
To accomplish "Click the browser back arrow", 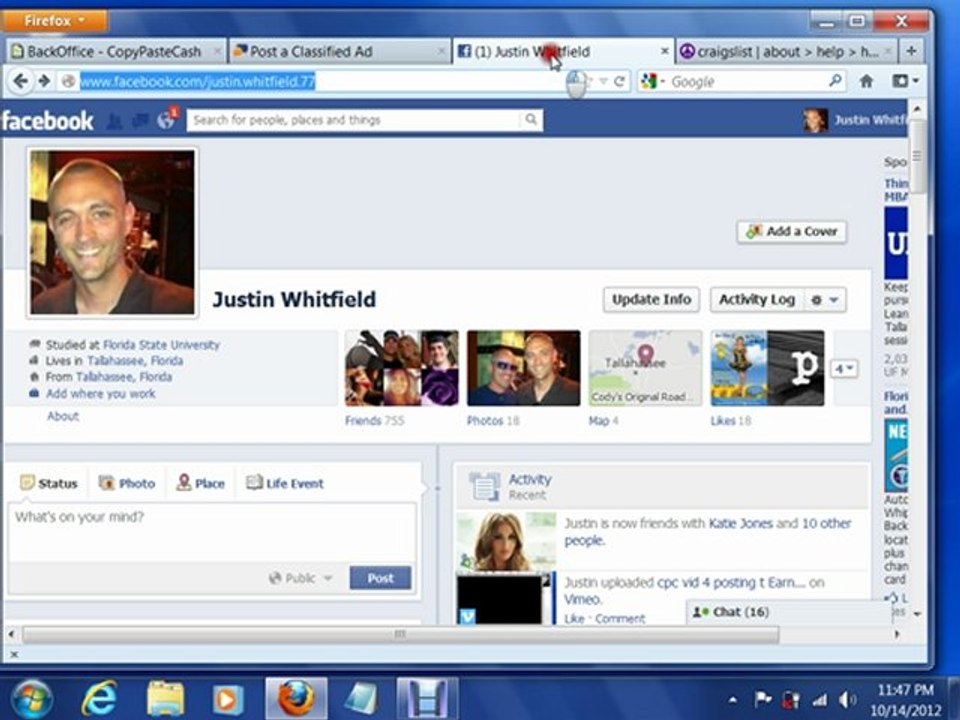I will pos(20,81).
